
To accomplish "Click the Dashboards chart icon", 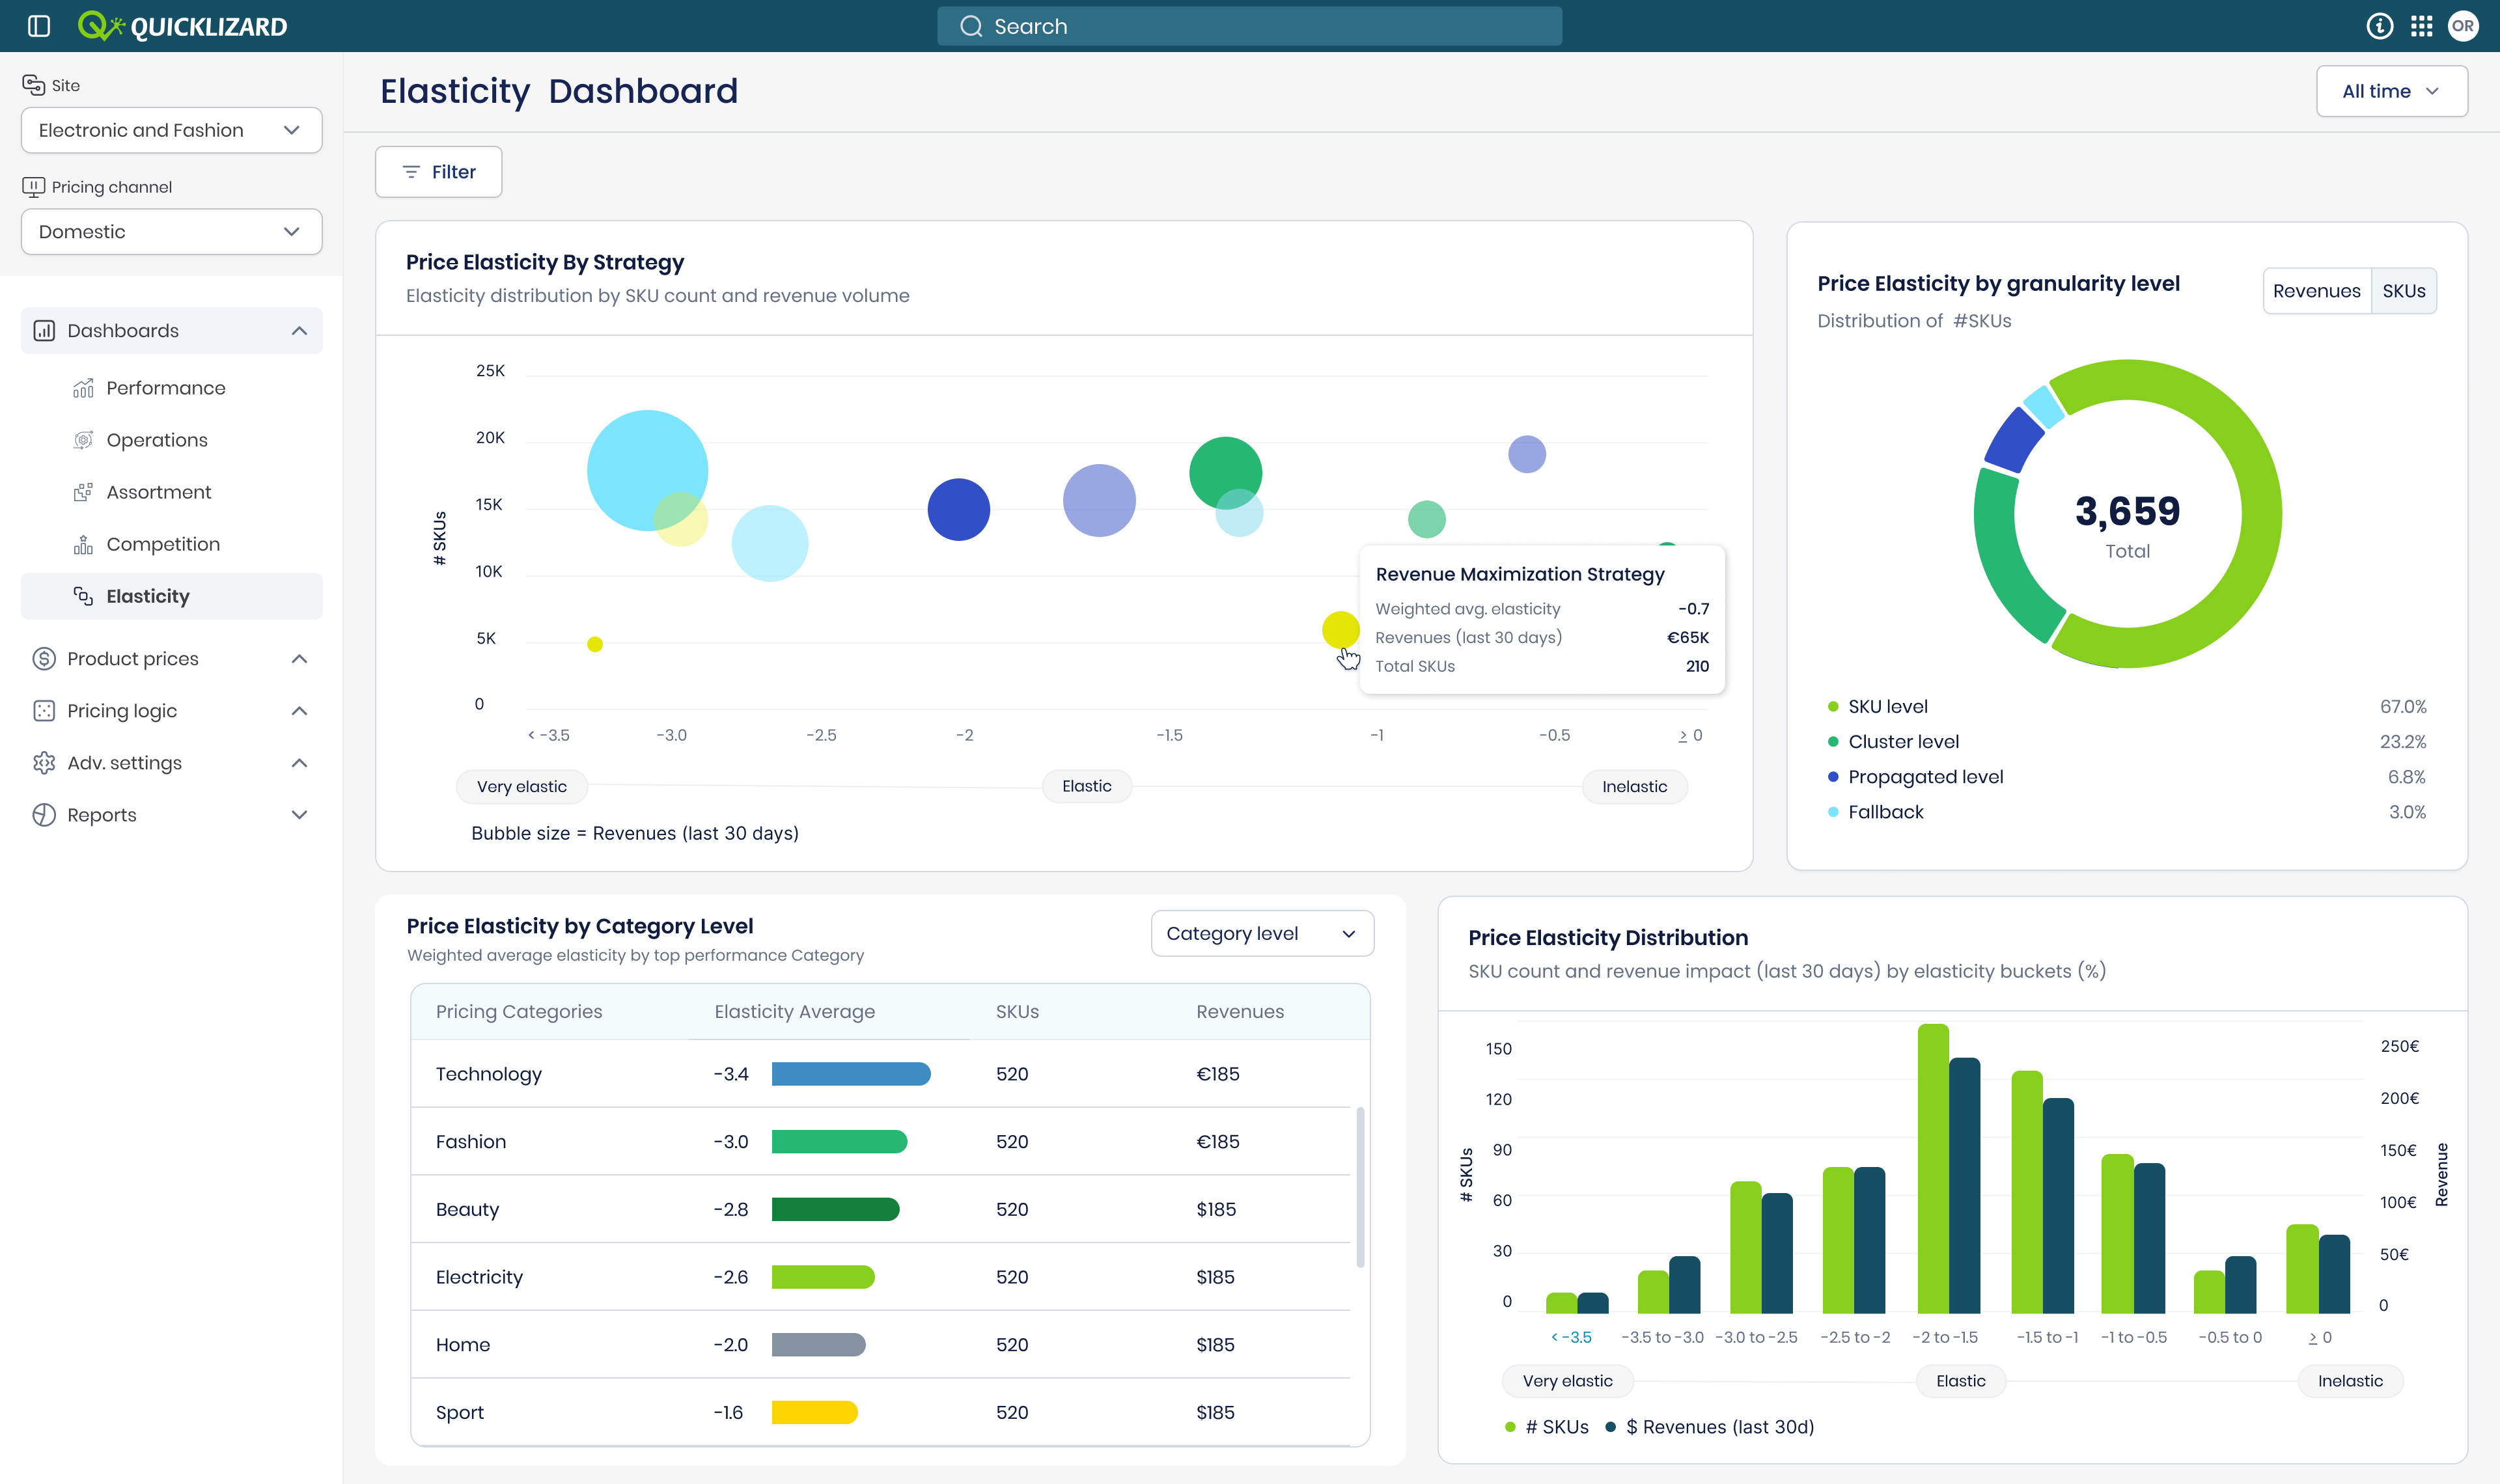I will (44, 331).
